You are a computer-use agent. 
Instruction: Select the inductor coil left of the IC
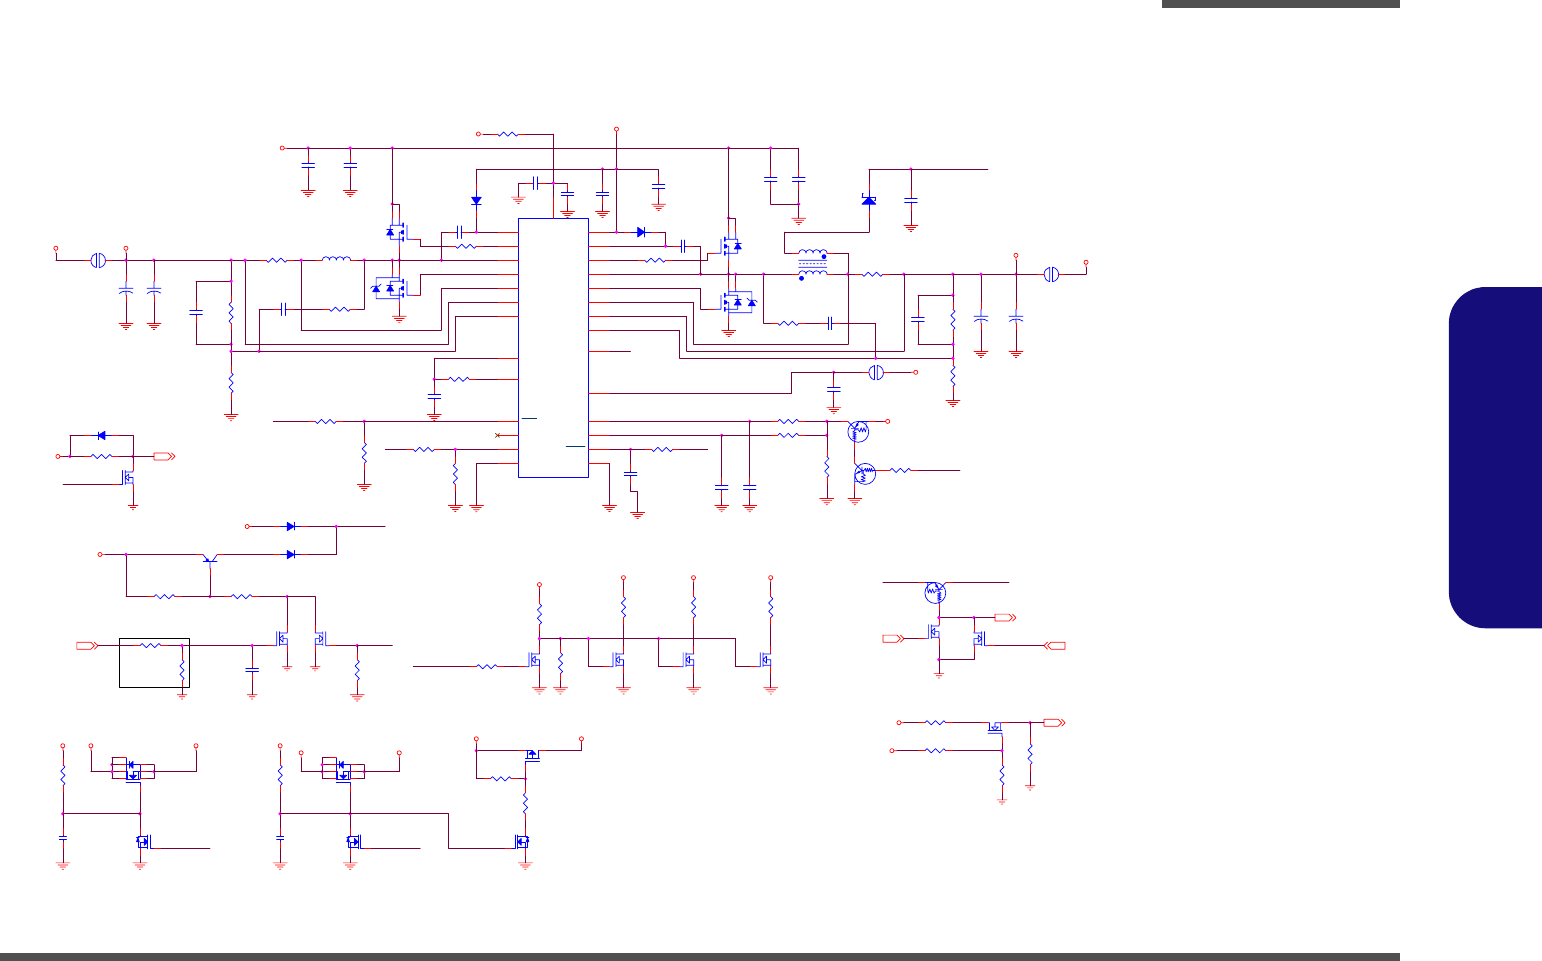[336, 260]
